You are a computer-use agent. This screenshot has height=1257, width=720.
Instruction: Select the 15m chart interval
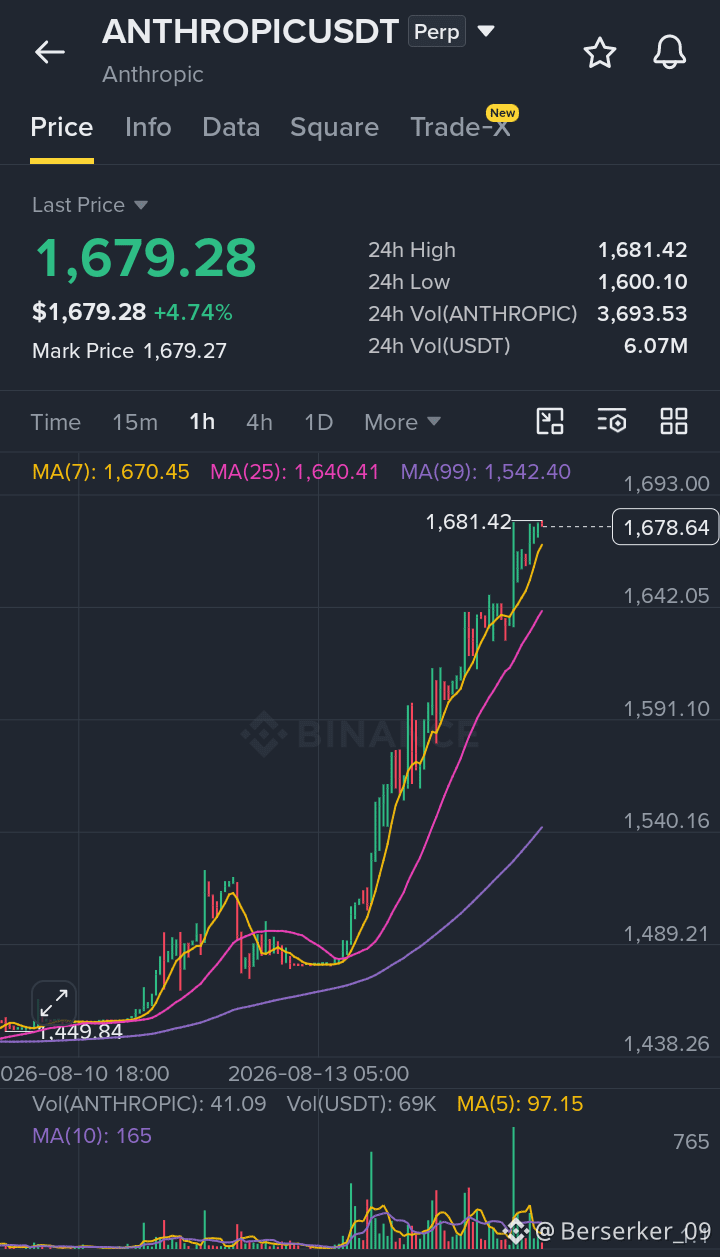[135, 422]
